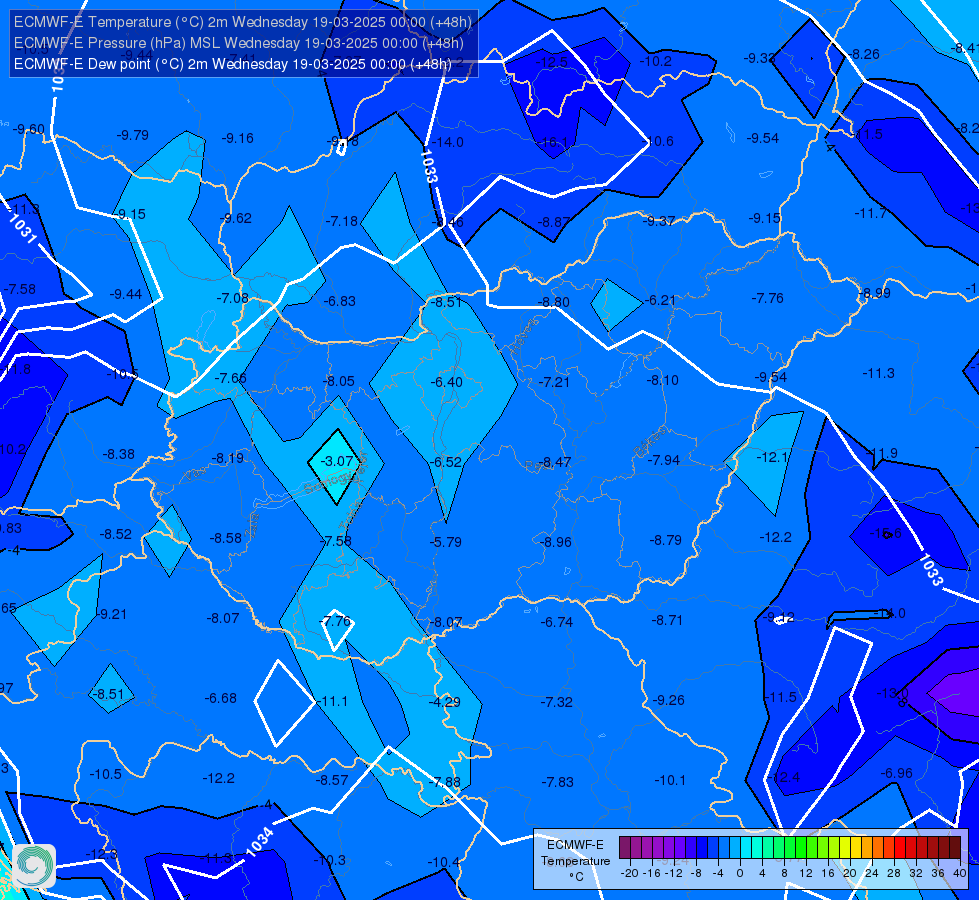Click the legend title 'ECMWF-E Temperature °C'
The image size is (979, 900).
[575, 861]
